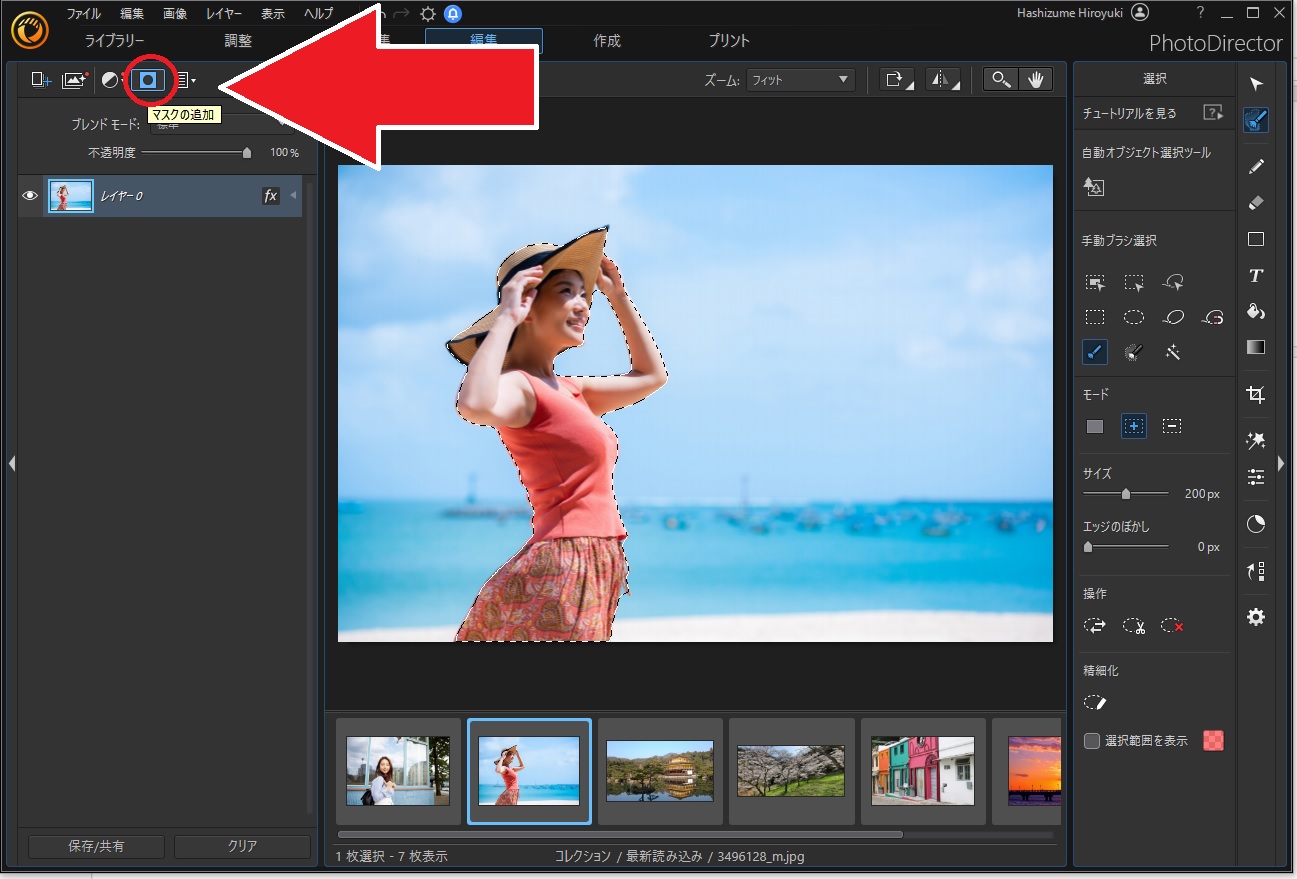The height and width of the screenshot is (879, 1297).
Task: Pick the magic wand selection tool
Action: tap(1173, 352)
